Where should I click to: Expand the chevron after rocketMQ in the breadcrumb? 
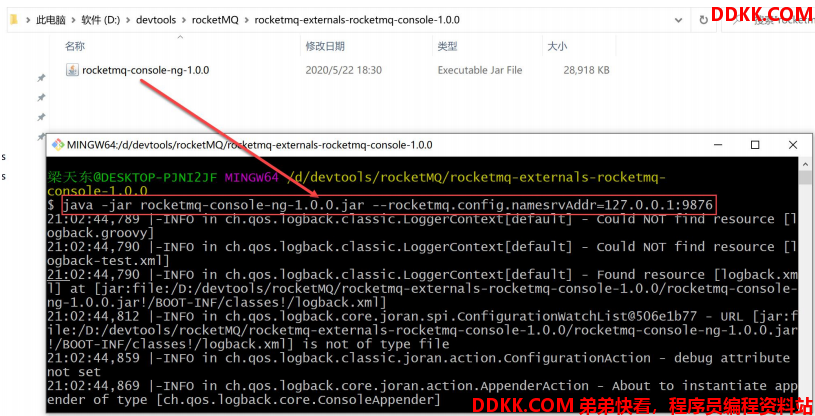[x=246, y=20]
